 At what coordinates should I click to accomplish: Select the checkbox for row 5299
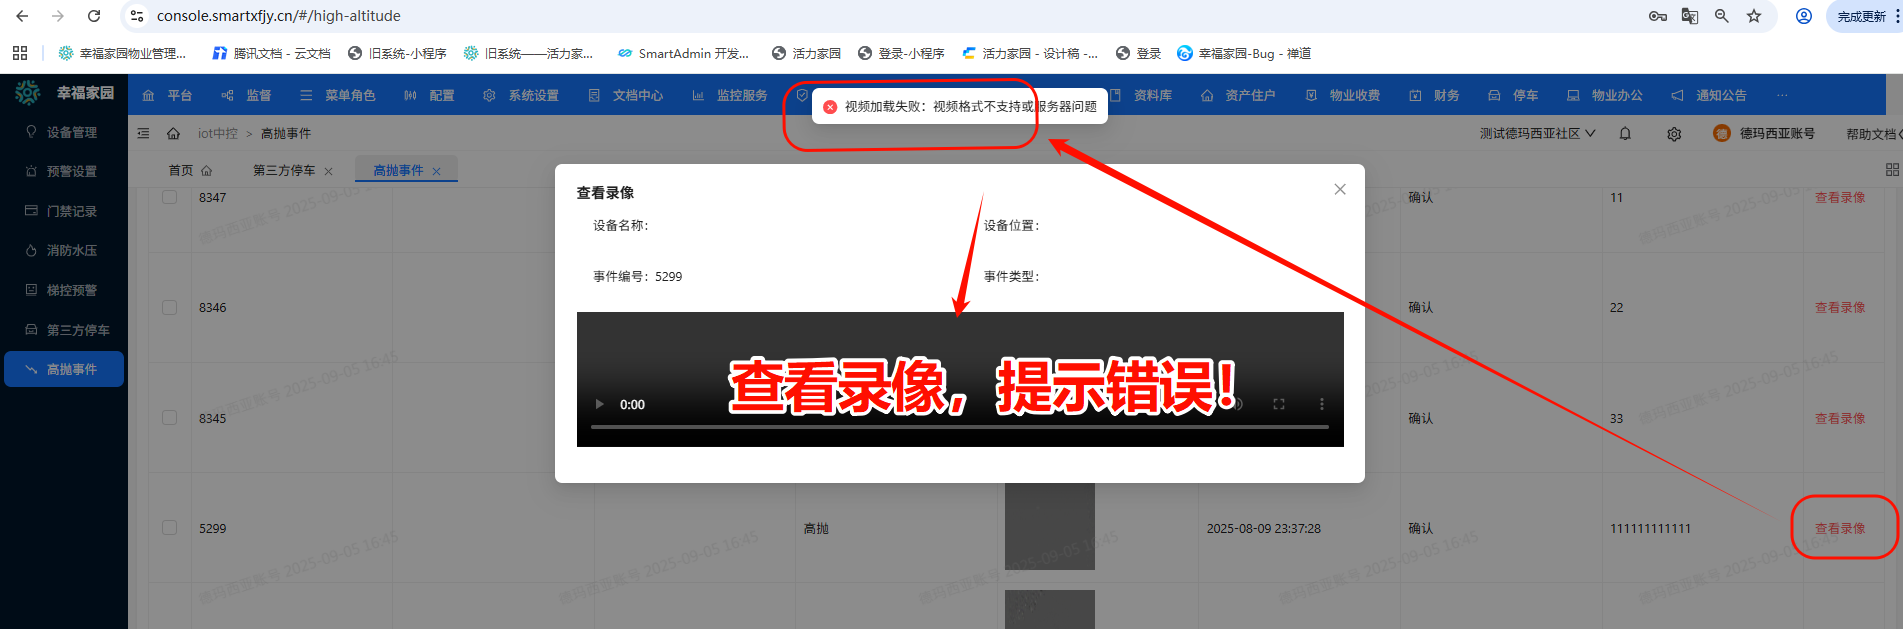170,528
